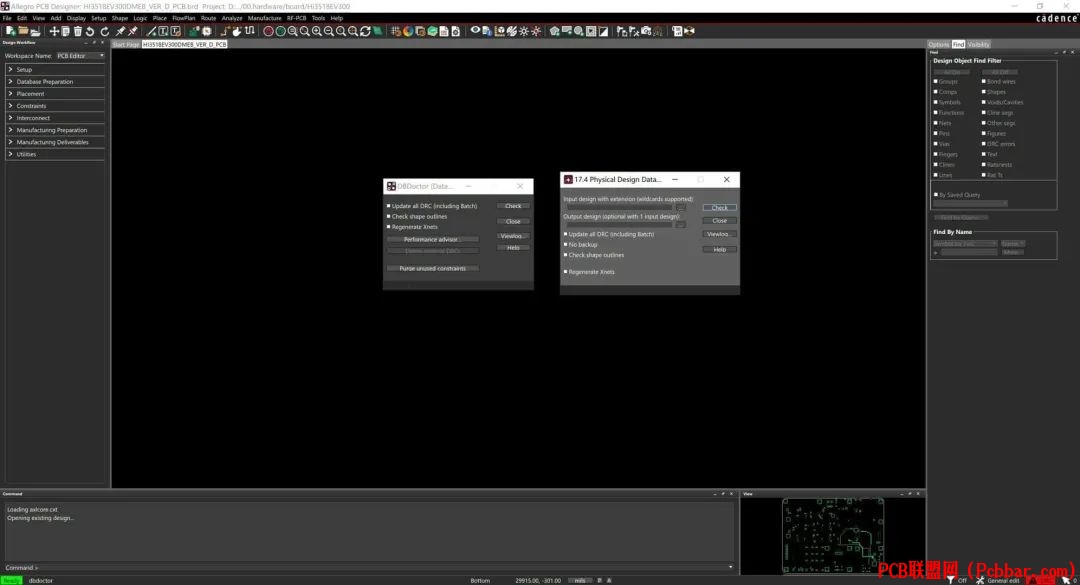Select the Copy tool icon
Viewport: 1080px width, 585px height.
[x=65, y=31]
